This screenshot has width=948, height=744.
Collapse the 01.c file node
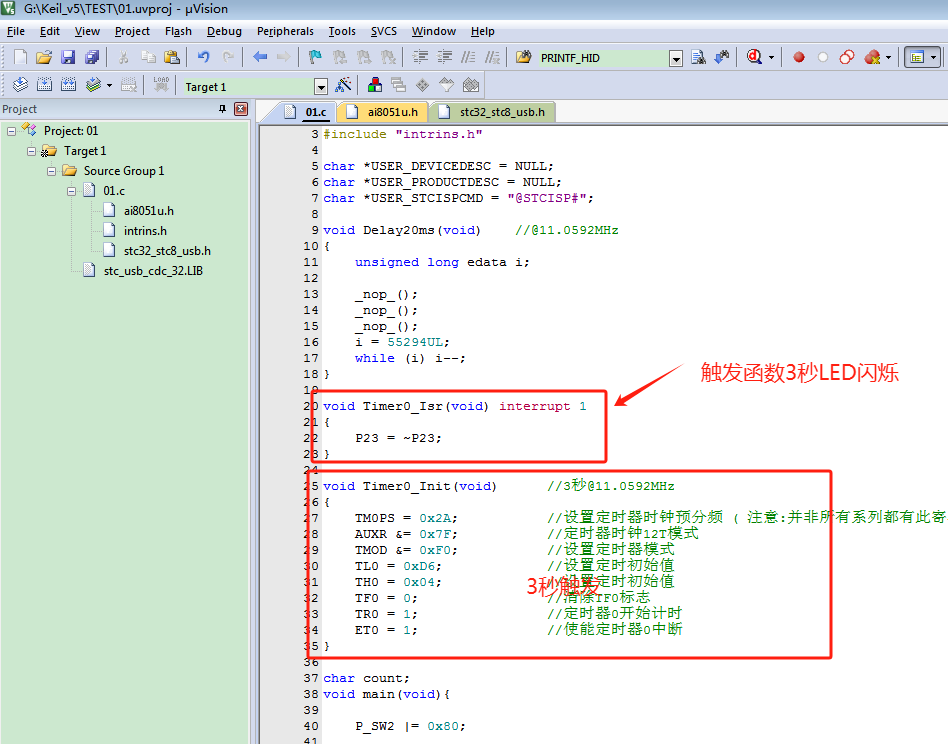(71, 191)
